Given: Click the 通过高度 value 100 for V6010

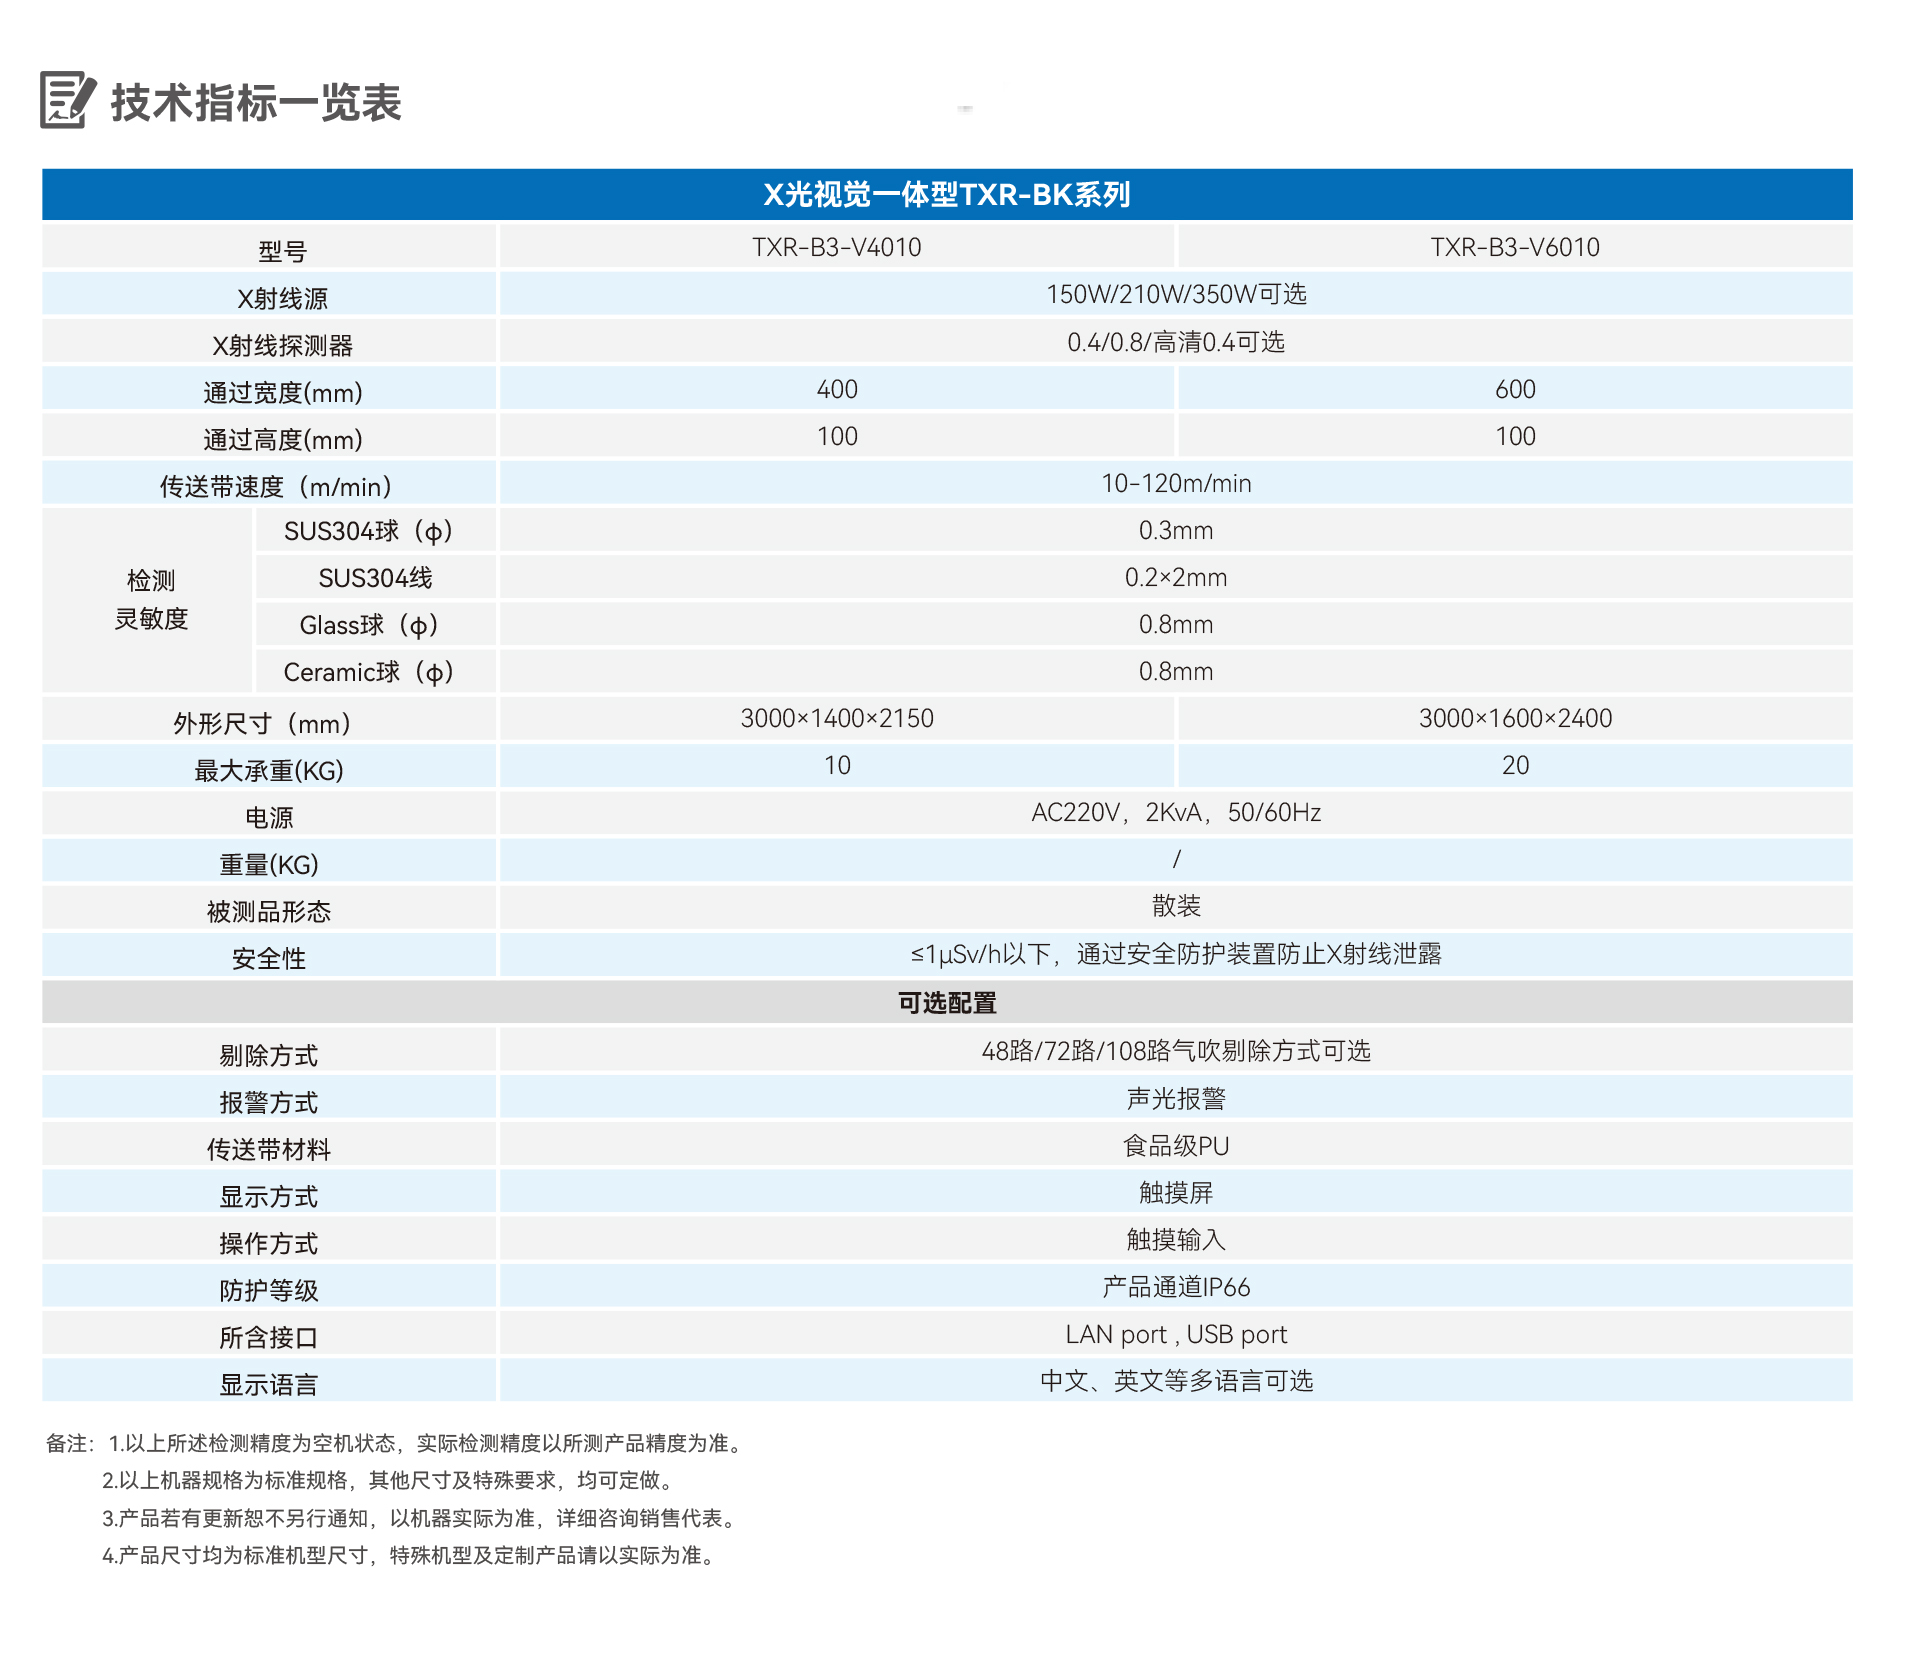Looking at the screenshot, I should tap(1516, 437).
